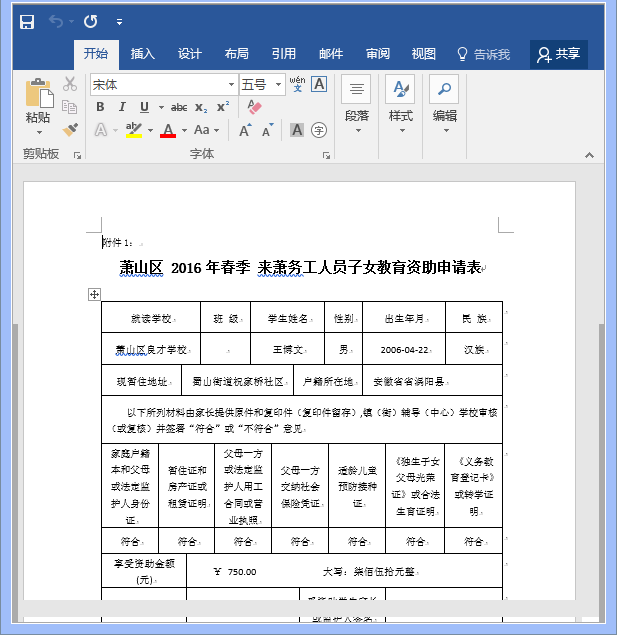617x635 pixels.
Task: Toggle Bold formatting
Action: (x=100, y=107)
